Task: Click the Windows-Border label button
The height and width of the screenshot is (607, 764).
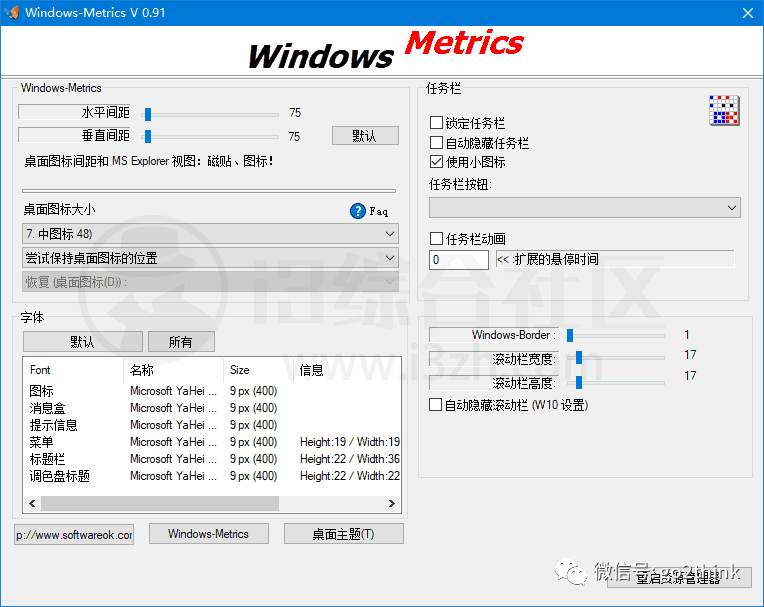Action: click(x=494, y=335)
